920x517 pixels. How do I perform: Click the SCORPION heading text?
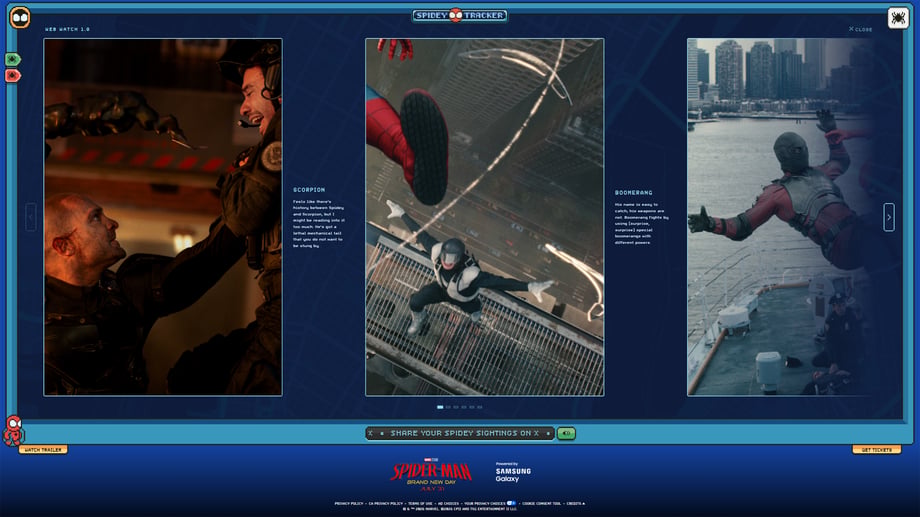tap(309, 190)
